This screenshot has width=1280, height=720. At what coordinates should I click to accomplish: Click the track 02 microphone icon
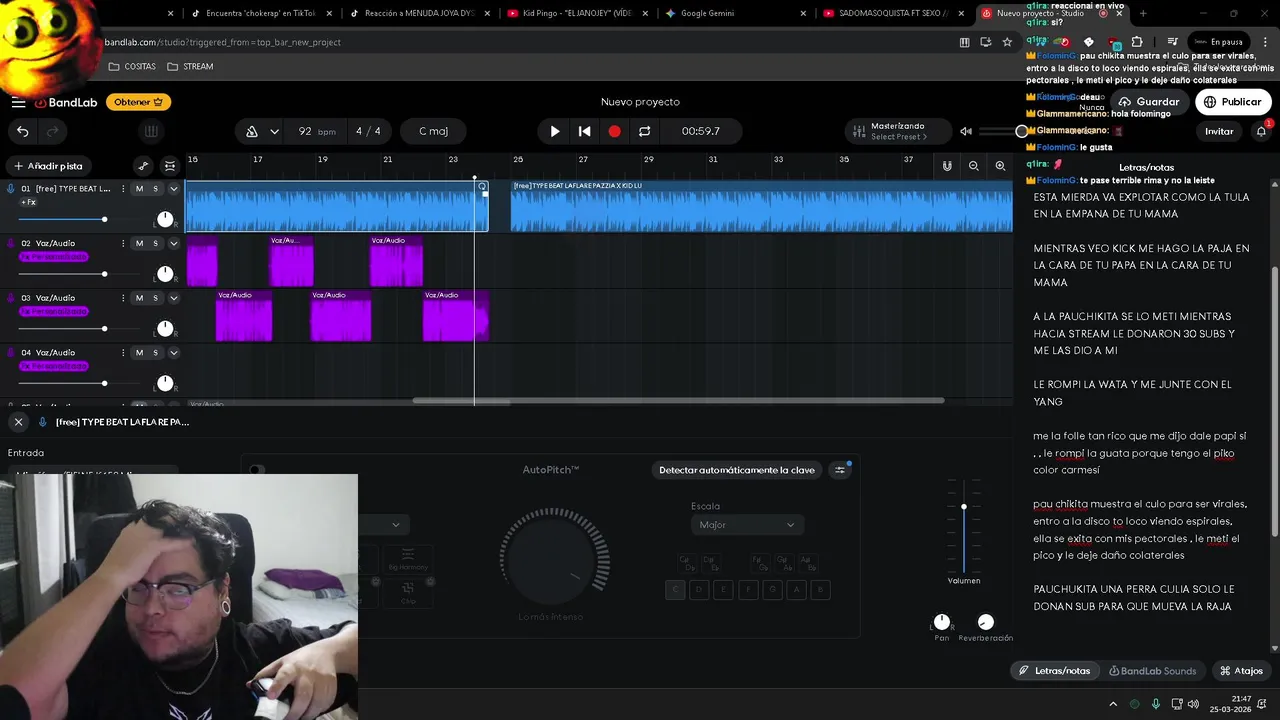tap(11, 243)
